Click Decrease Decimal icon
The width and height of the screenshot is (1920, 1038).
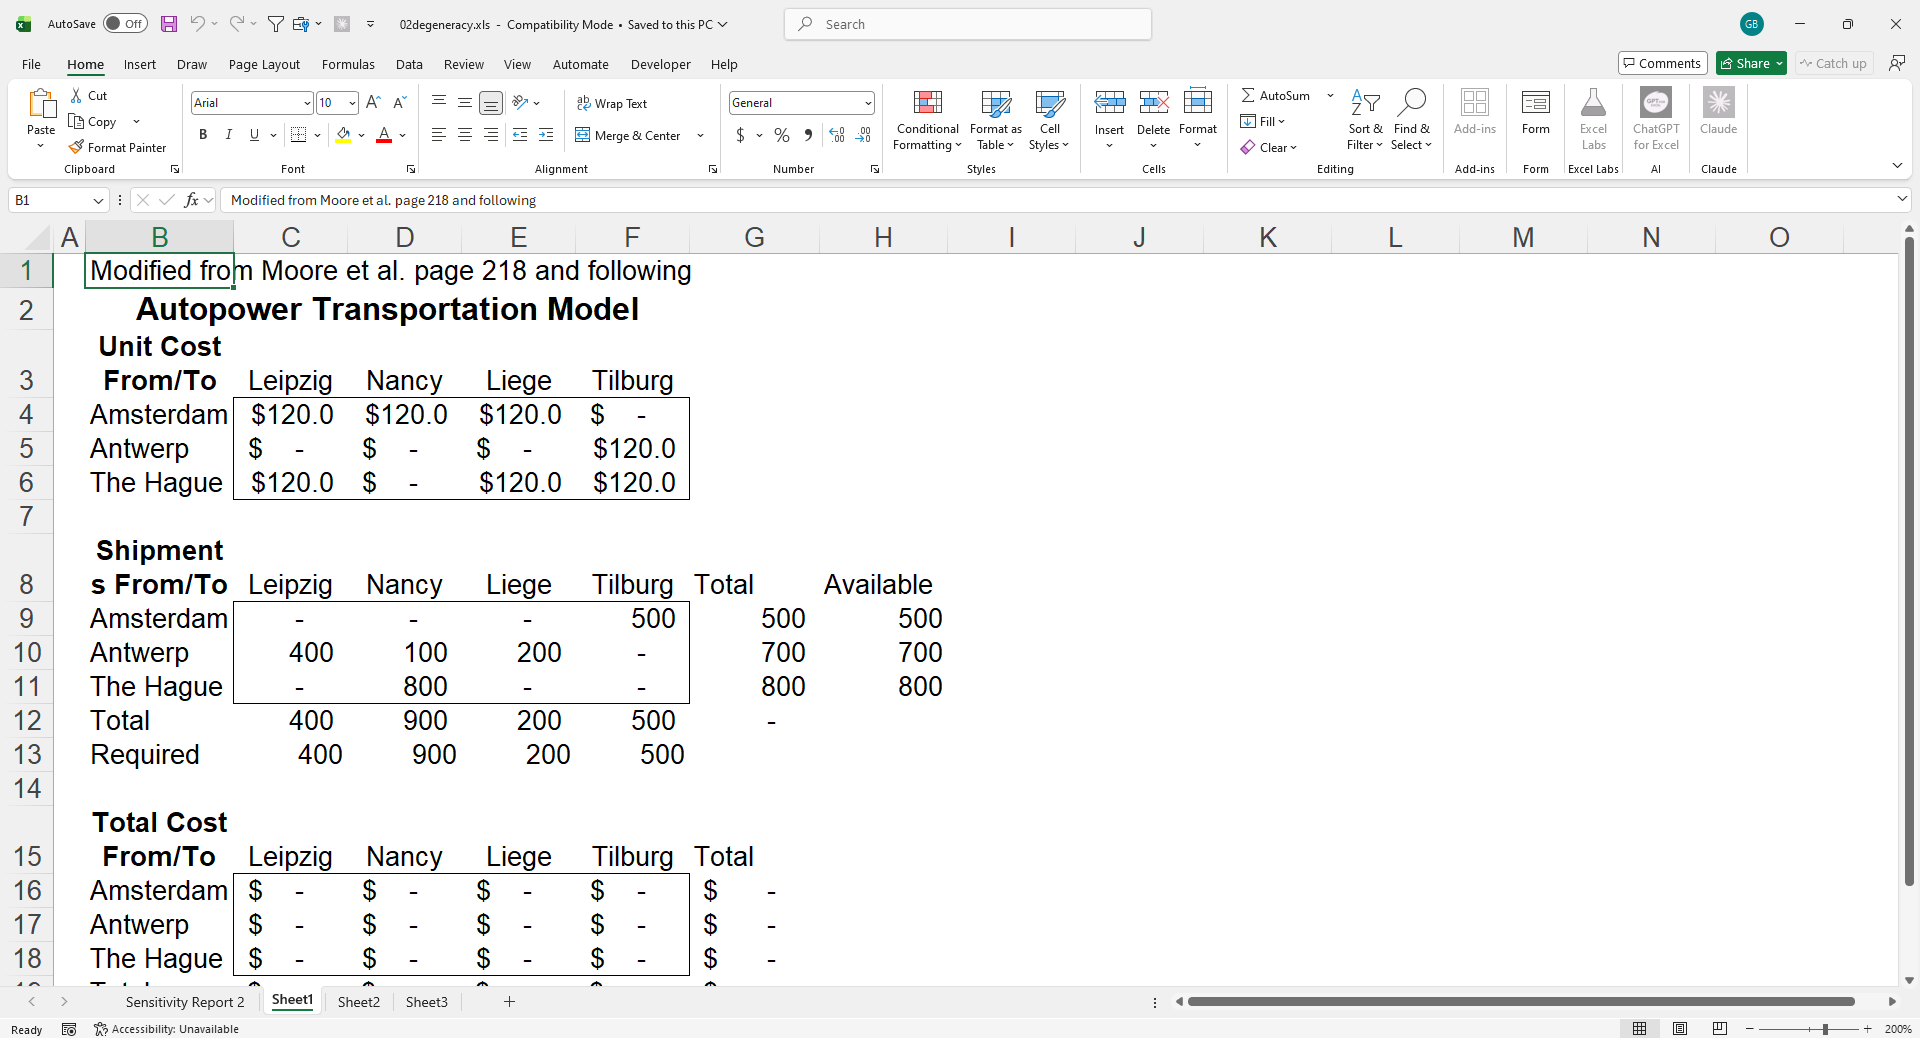(863, 135)
